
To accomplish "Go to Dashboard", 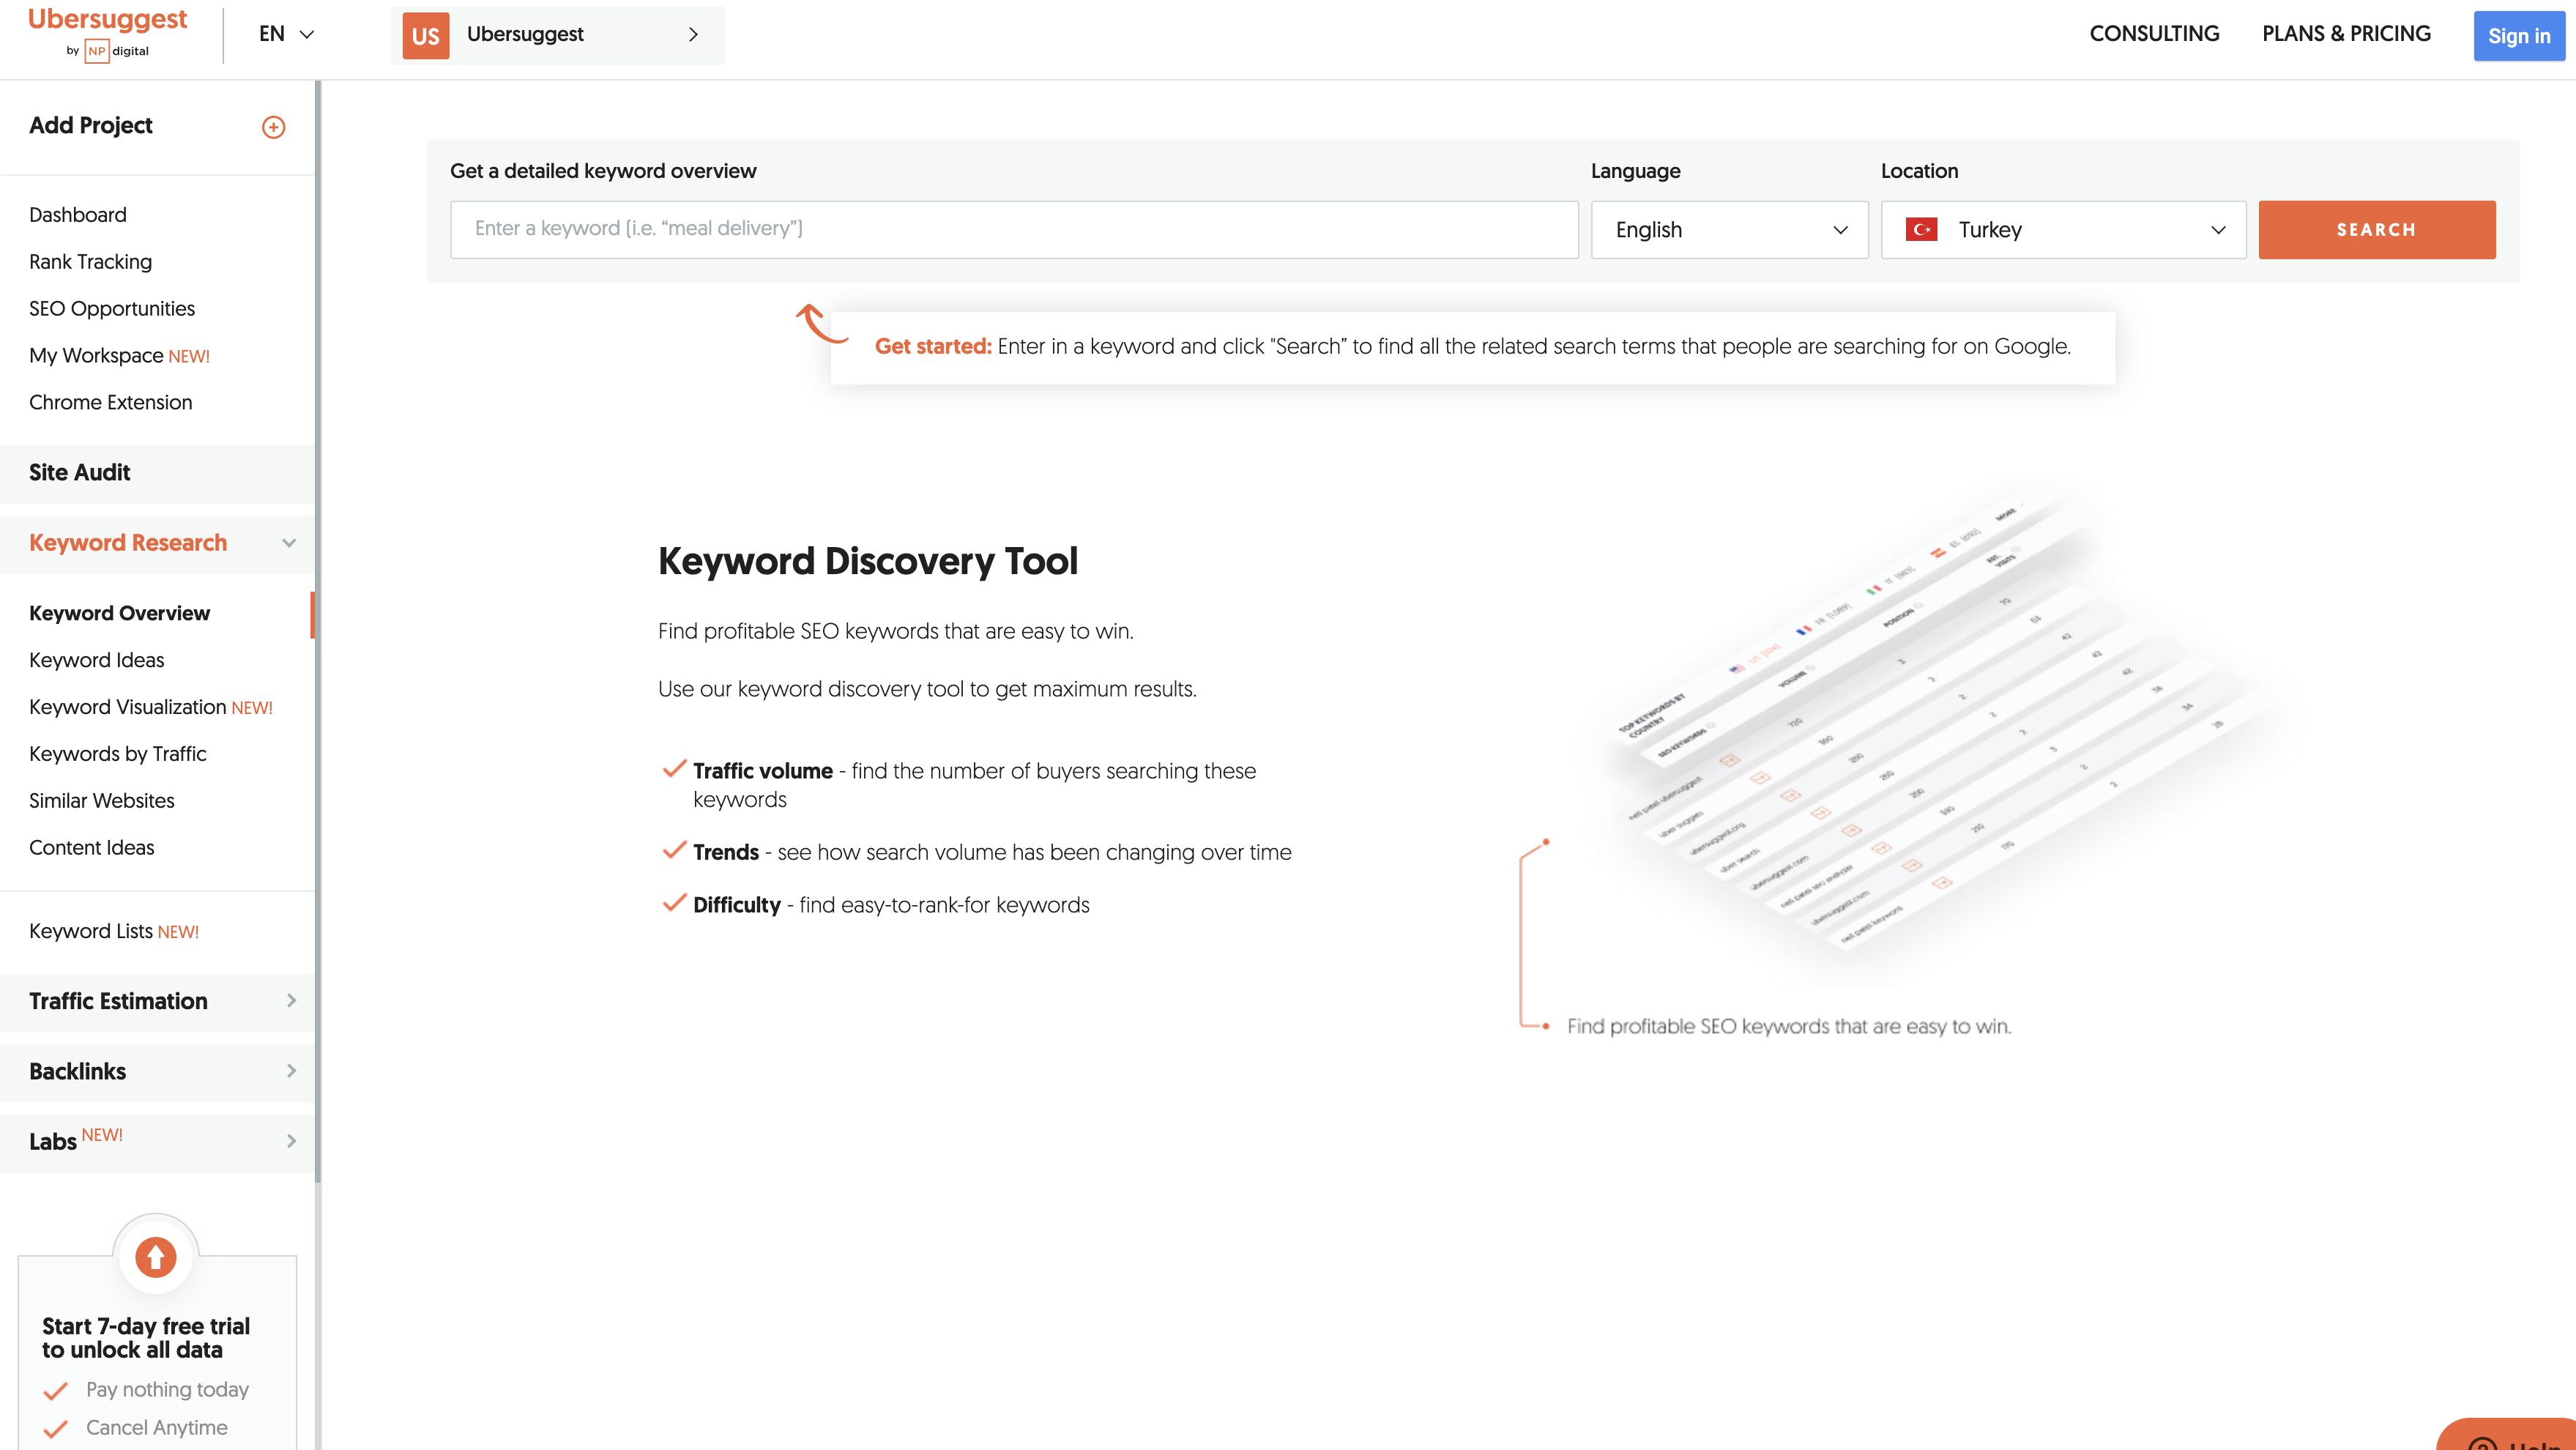I will [78, 215].
